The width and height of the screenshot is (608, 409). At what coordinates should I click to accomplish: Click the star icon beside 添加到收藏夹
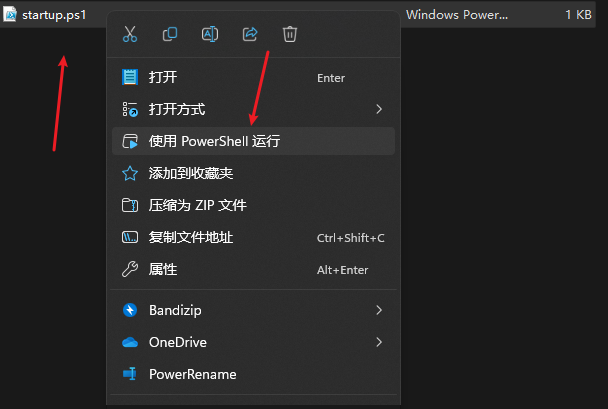[x=130, y=173]
